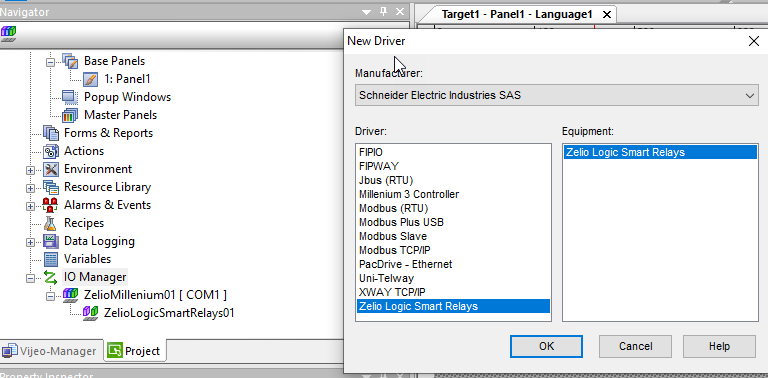Click the Popup Windows icon

tap(70, 97)
